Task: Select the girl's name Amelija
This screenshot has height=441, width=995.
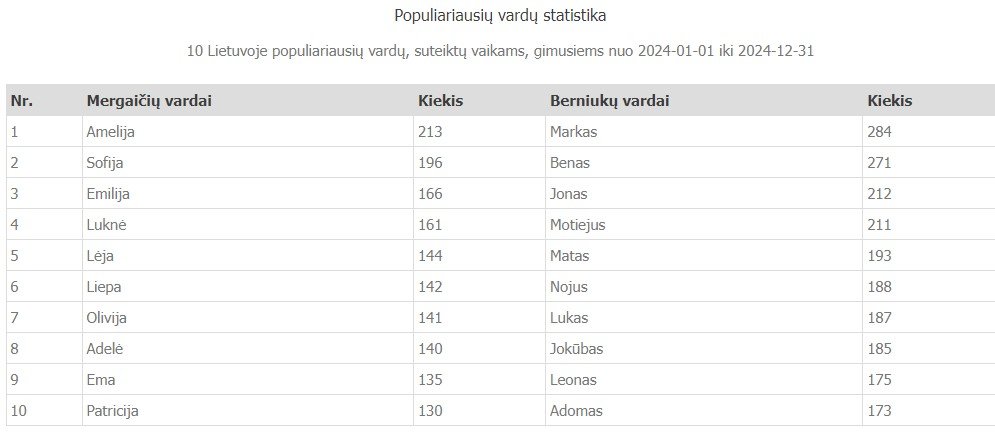Action: coord(110,132)
